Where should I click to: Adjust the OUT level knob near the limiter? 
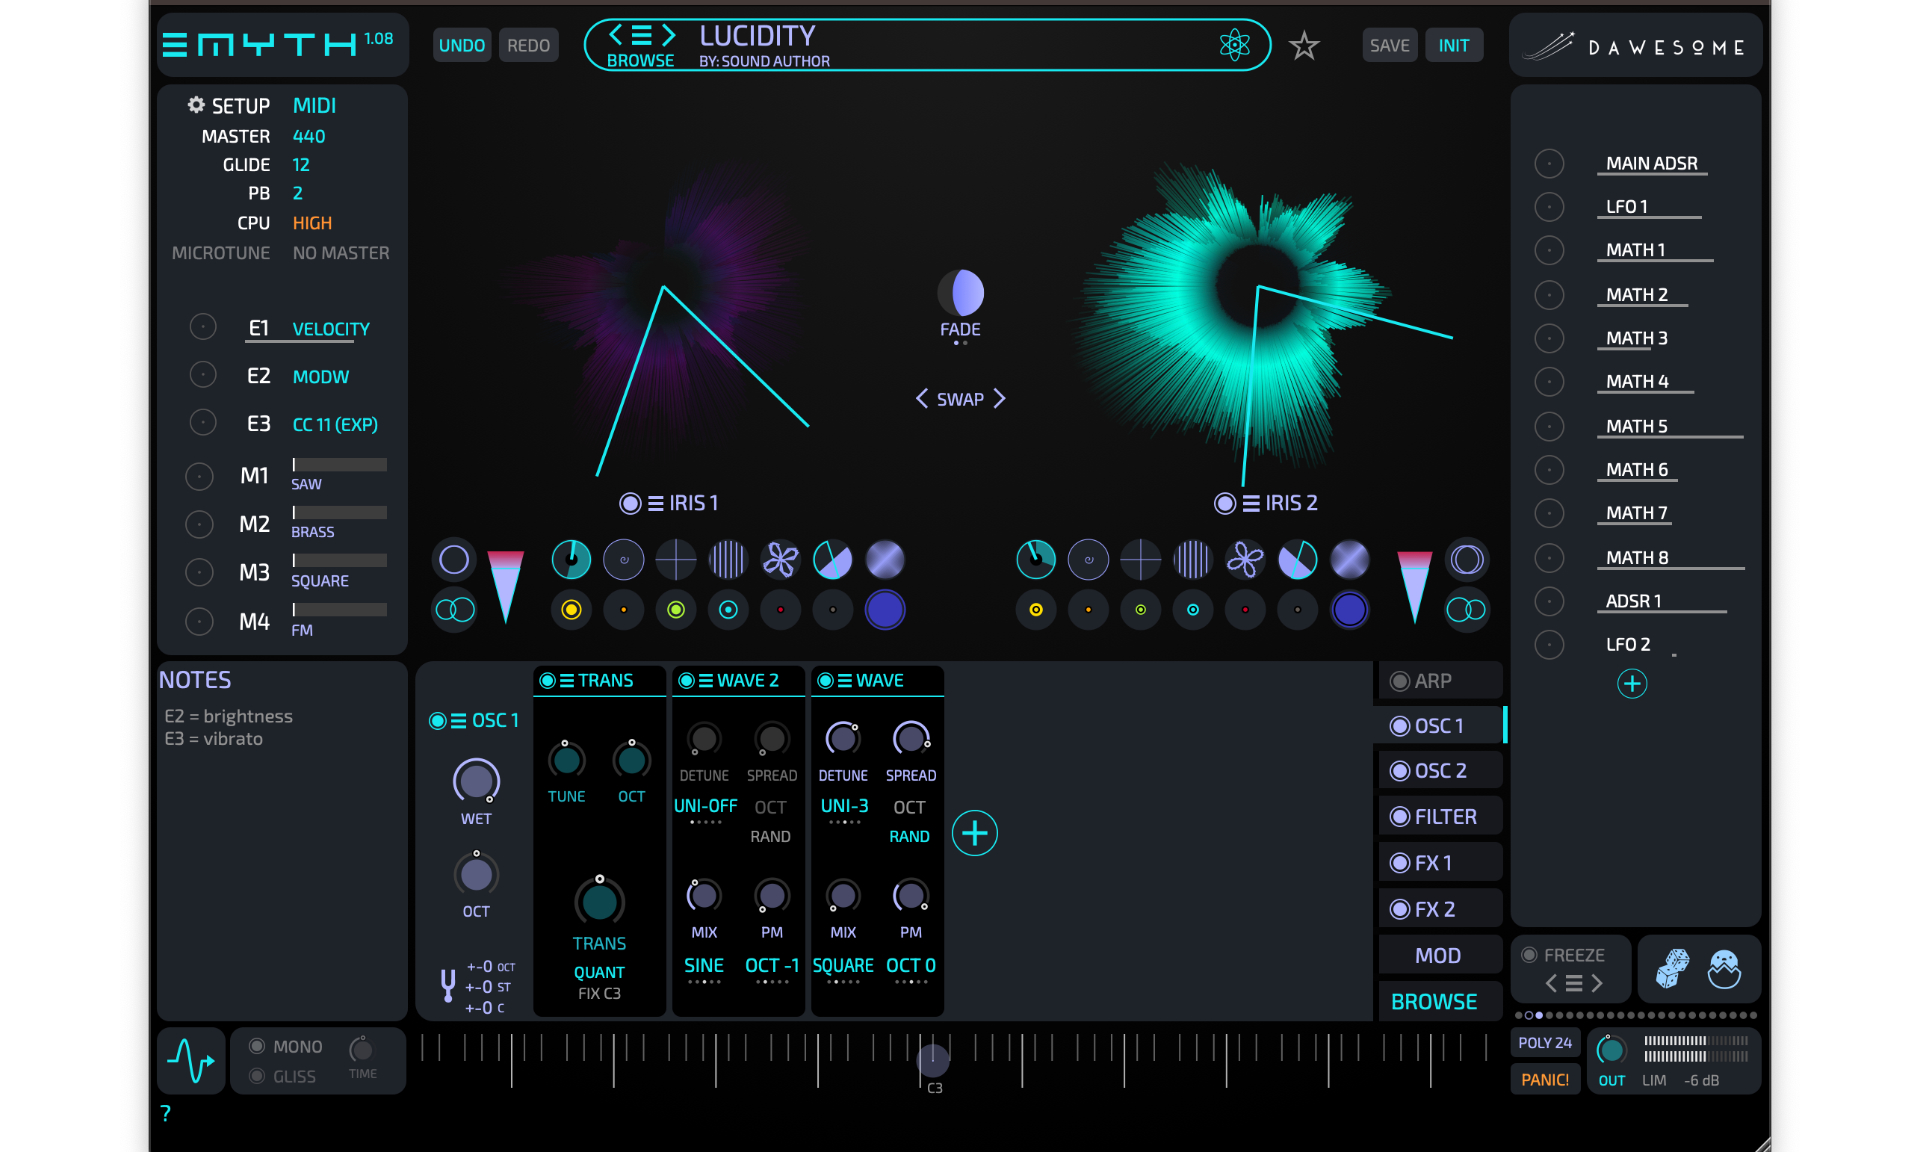(1611, 1050)
